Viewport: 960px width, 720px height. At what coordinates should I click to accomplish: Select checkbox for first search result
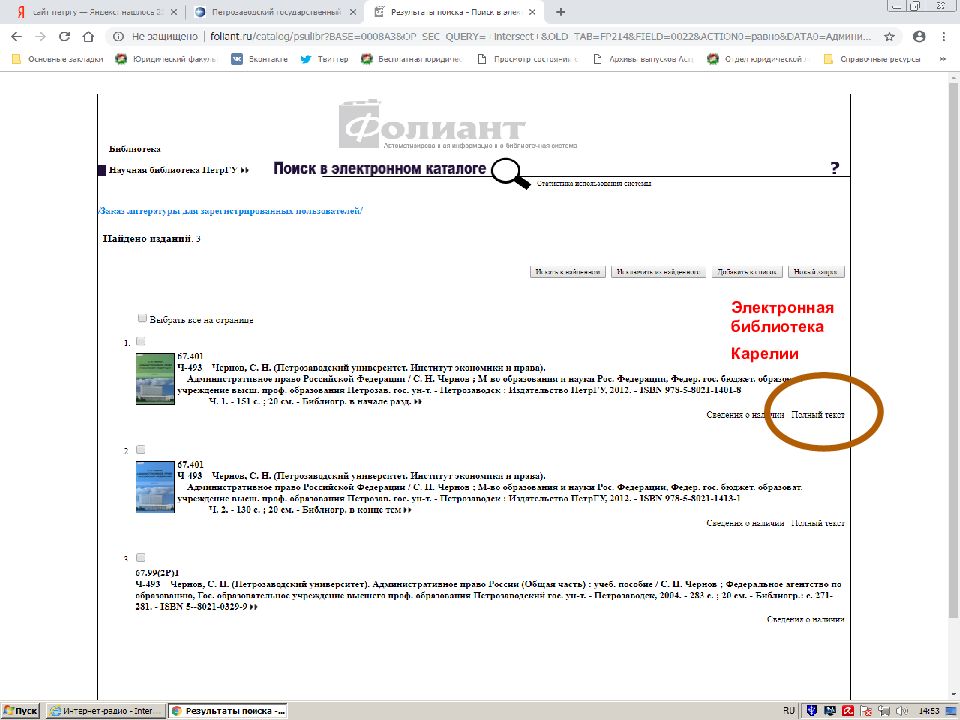tap(140, 342)
